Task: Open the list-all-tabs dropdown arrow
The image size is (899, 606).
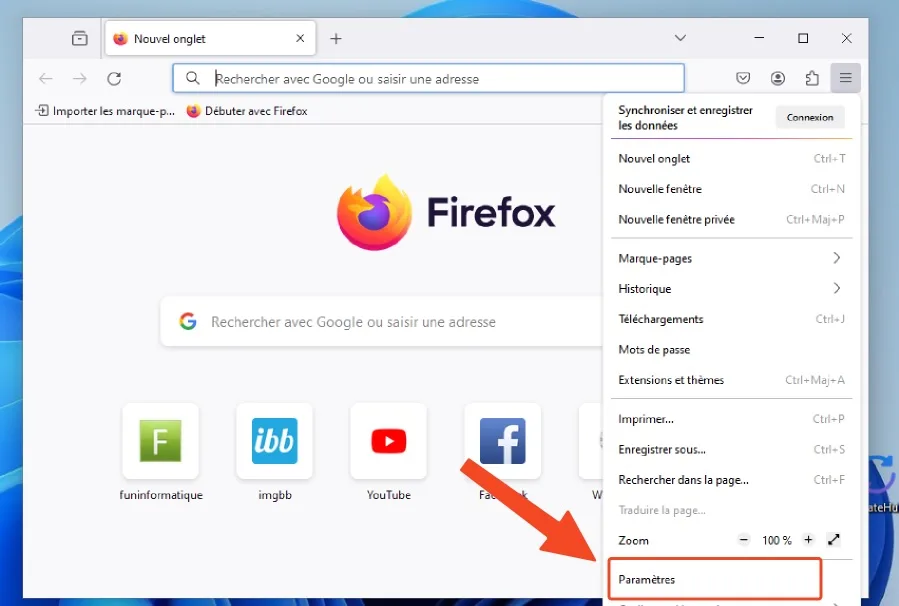Action: click(x=680, y=38)
